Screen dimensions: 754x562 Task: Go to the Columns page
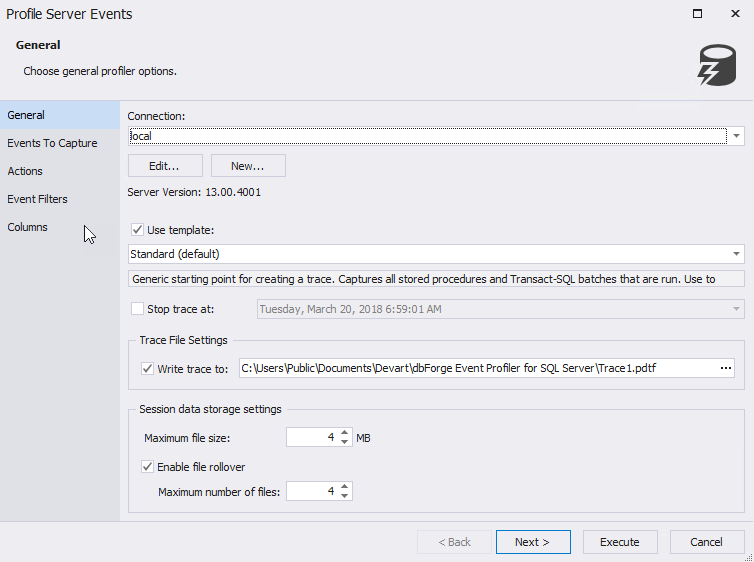(28, 227)
